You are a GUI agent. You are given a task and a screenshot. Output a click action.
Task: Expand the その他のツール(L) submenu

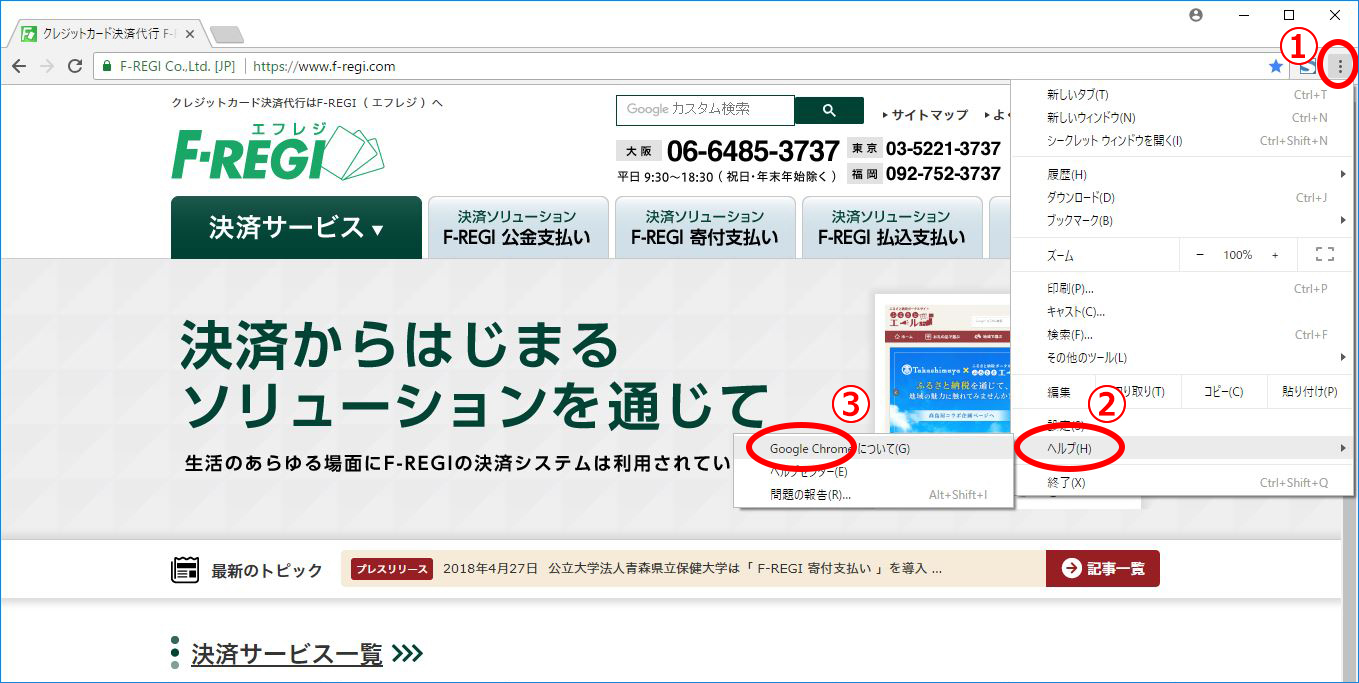coord(1182,357)
